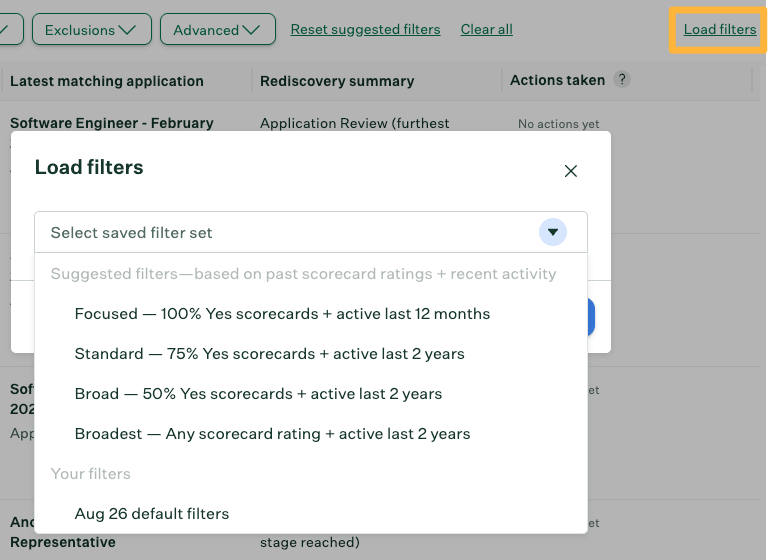Click Reset suggested filters link

pyautogui.click(x=365, y=29)
